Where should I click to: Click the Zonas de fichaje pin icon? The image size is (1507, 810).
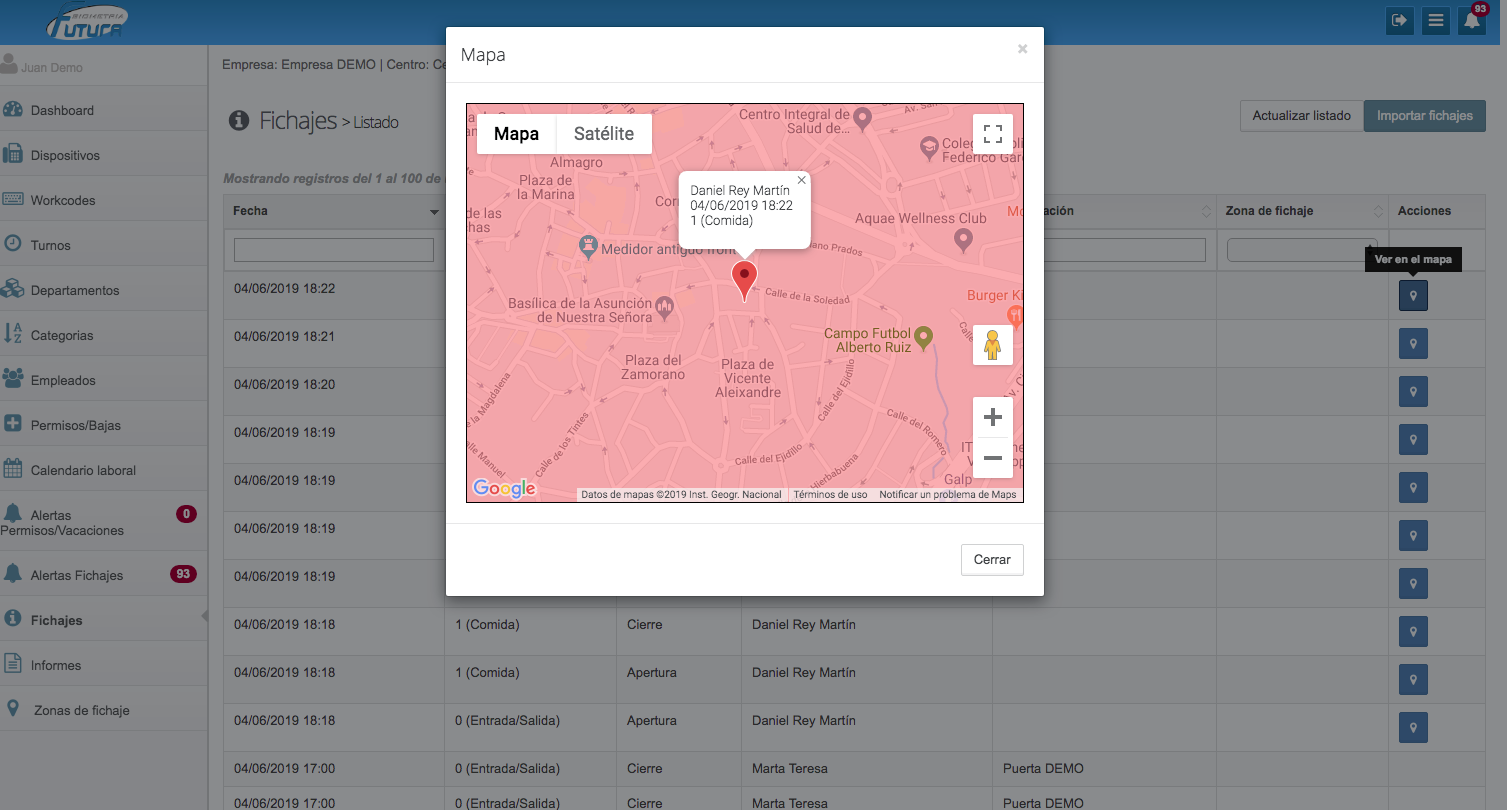pos(13,708)
